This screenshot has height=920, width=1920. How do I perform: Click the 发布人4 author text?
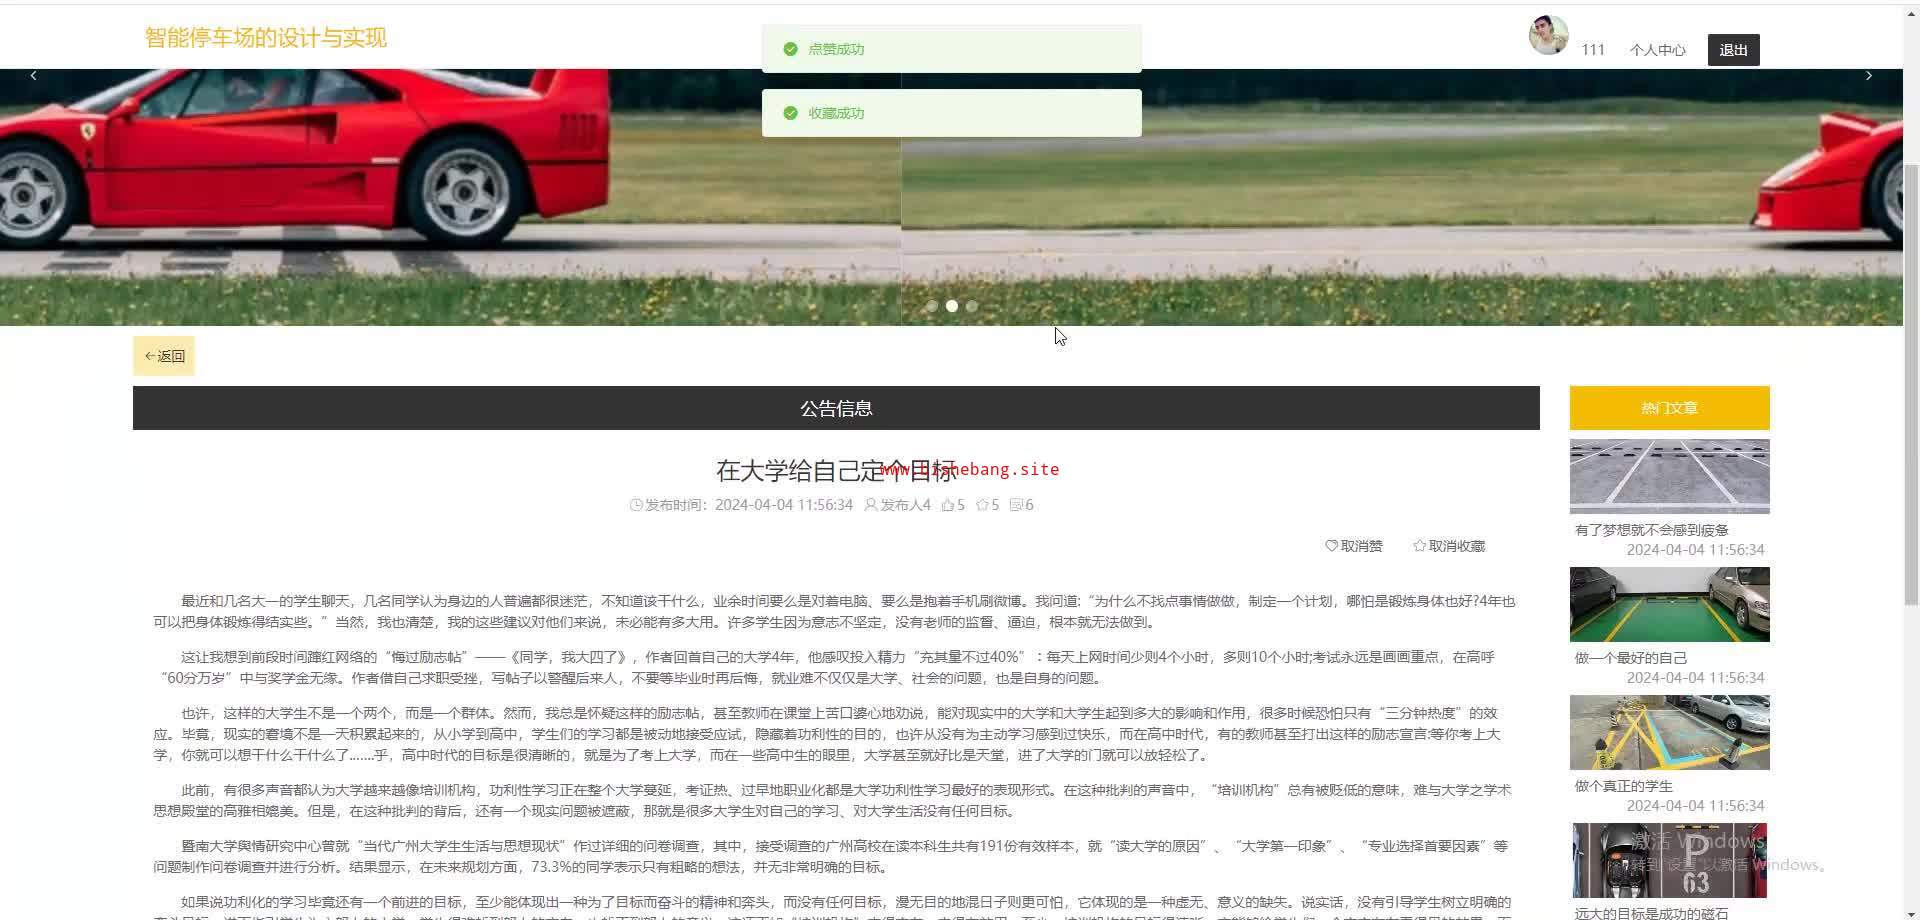(905, 505)
